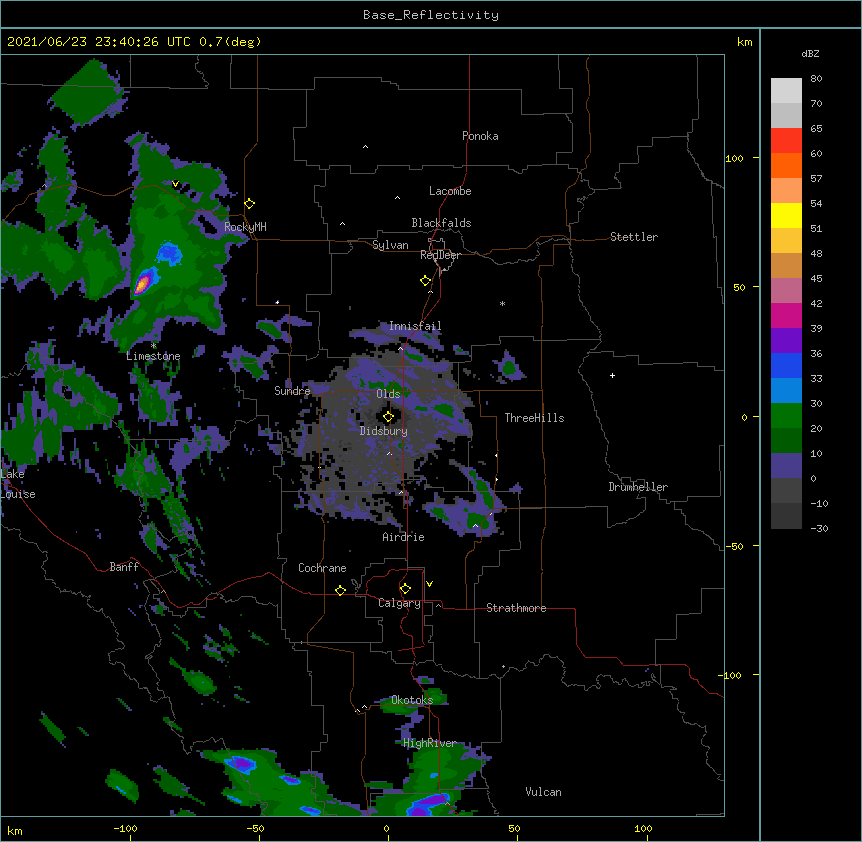Click the Vulcan label
Image resolution: width=862 pixels, height=842 pixels.
(x=544, y=792)
